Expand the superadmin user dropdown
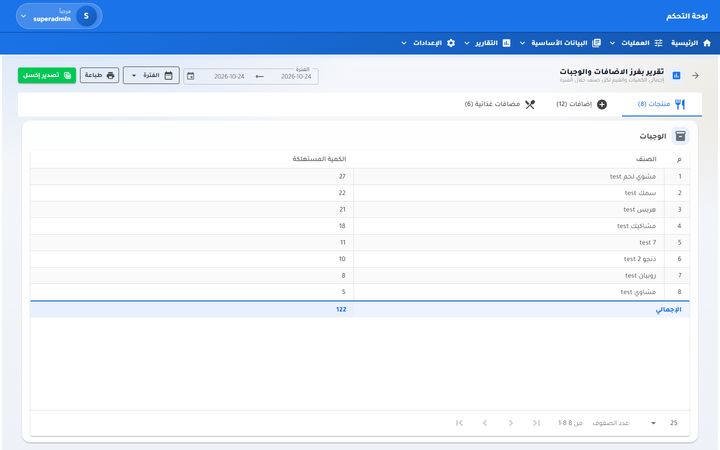This screenshot has width=720, height=450. (x=59, y=16)
